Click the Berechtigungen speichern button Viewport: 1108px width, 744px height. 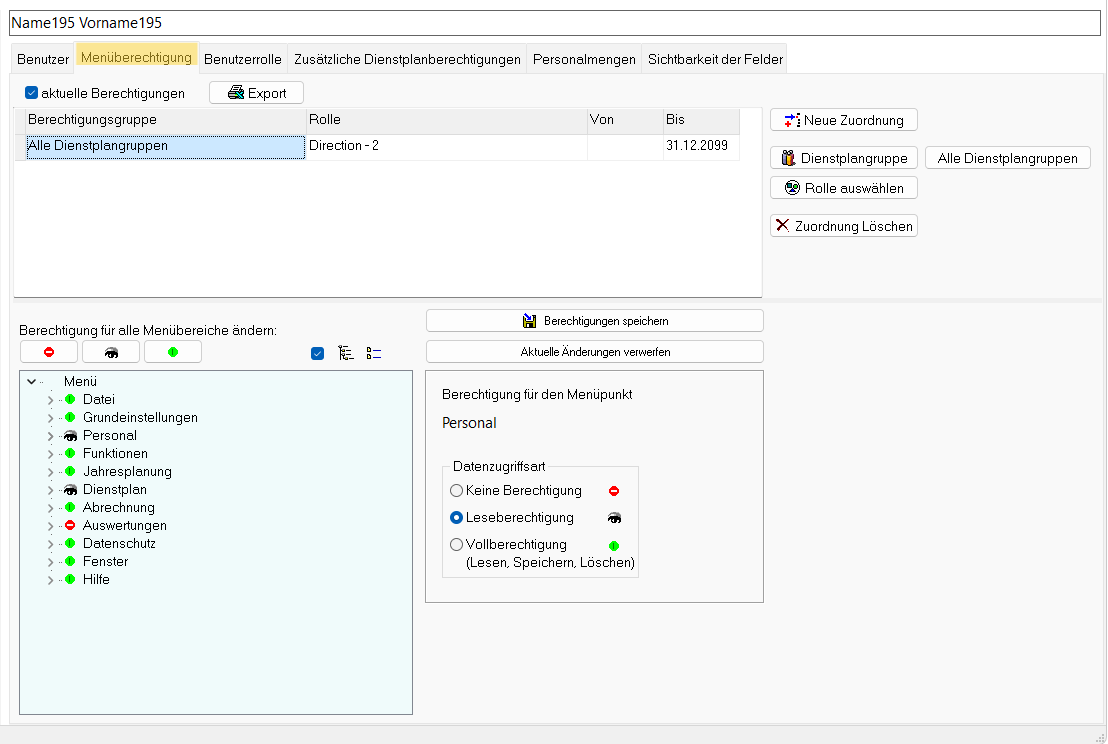point(594,321)
